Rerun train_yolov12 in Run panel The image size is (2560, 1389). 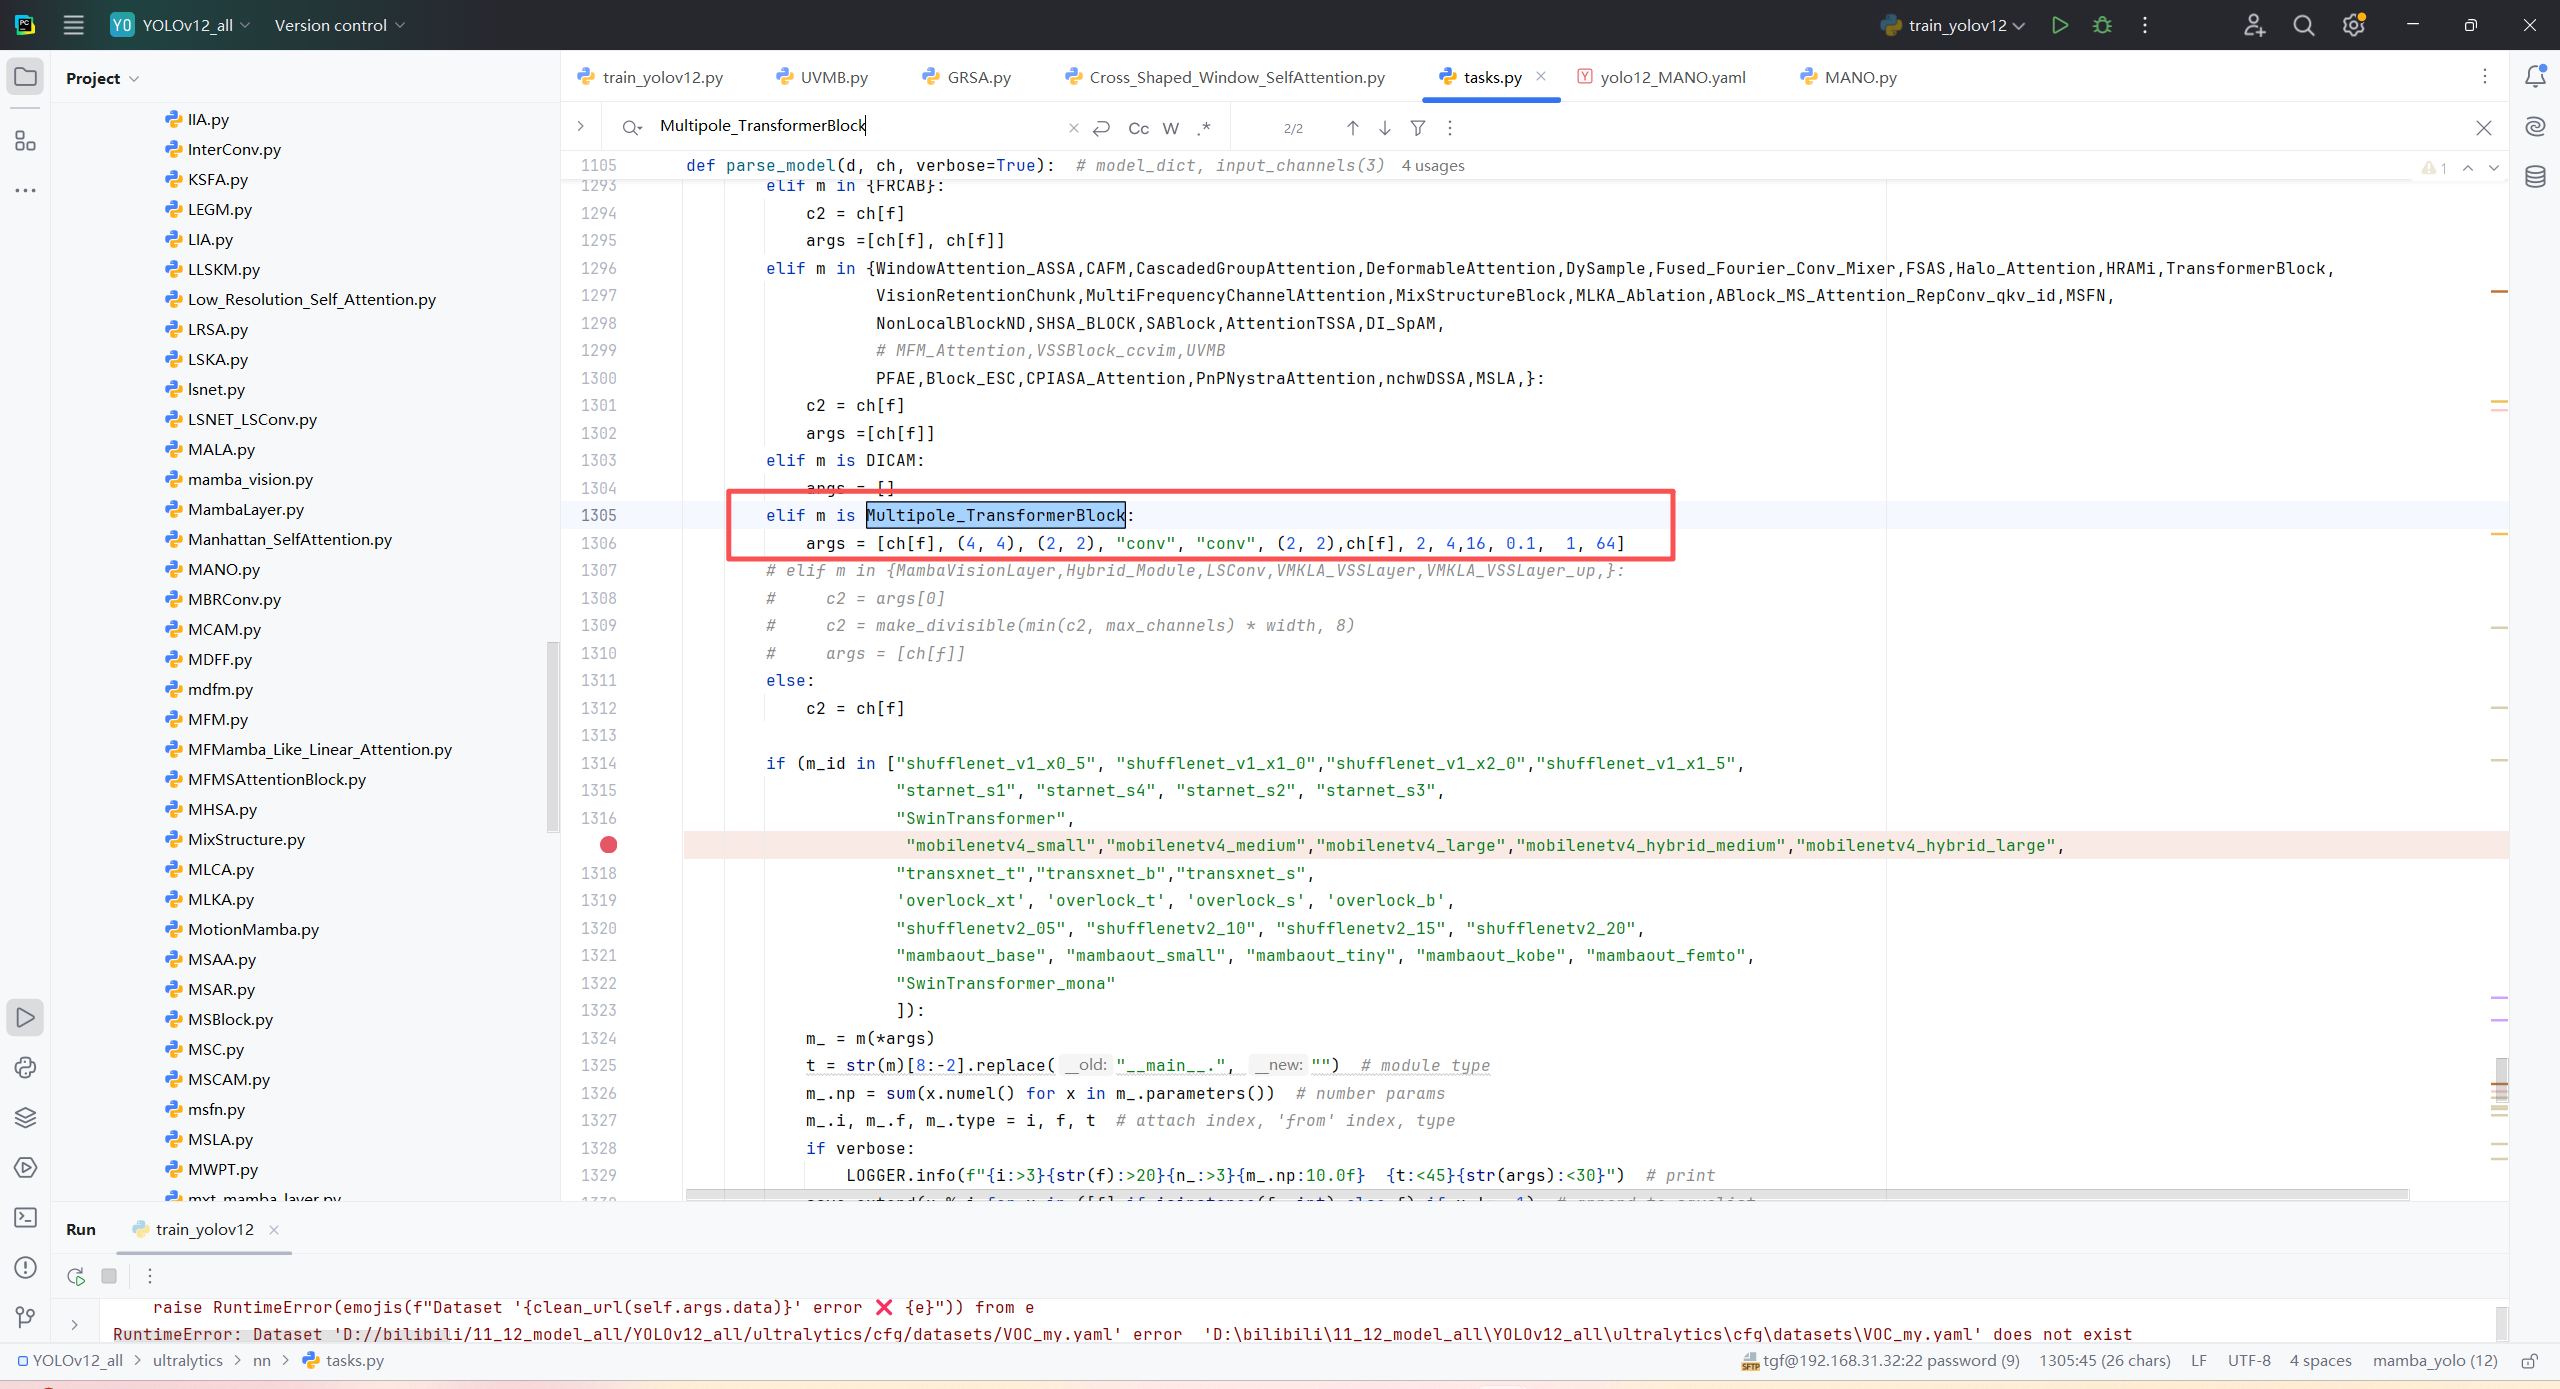coord(76,1276)
